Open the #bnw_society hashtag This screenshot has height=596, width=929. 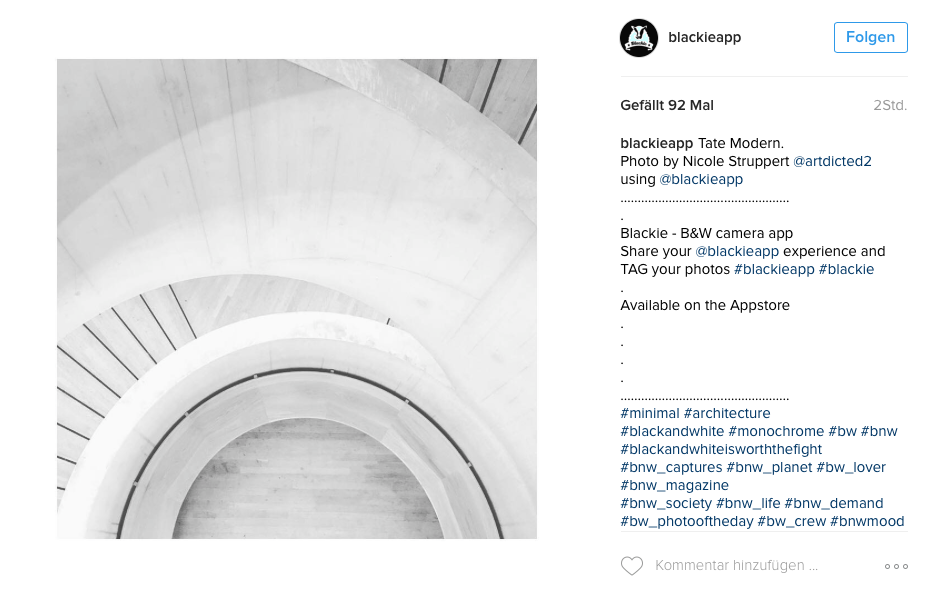pos(666,504)
